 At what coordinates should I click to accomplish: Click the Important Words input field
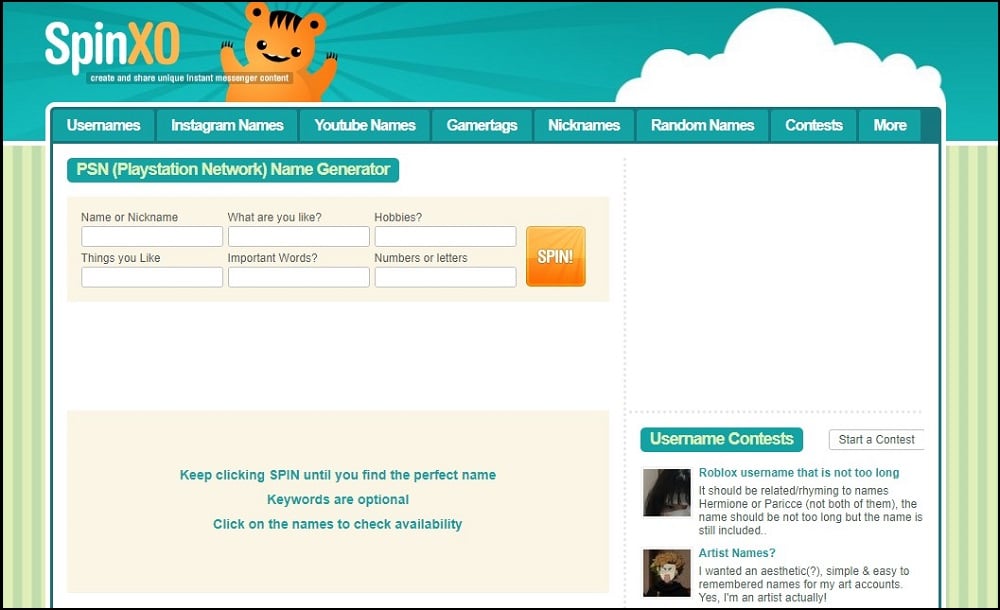(298, 278)
